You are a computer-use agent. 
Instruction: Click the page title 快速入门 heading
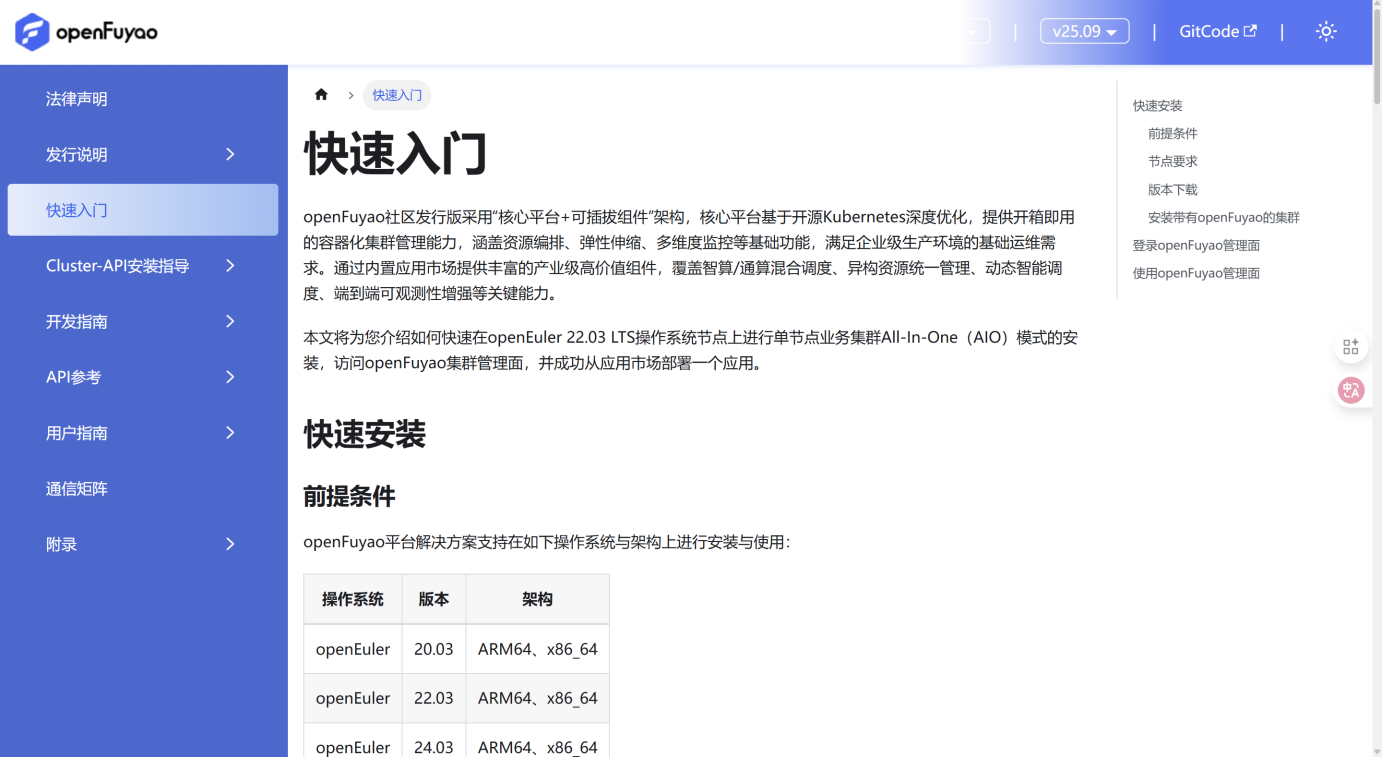click(395, 155)
